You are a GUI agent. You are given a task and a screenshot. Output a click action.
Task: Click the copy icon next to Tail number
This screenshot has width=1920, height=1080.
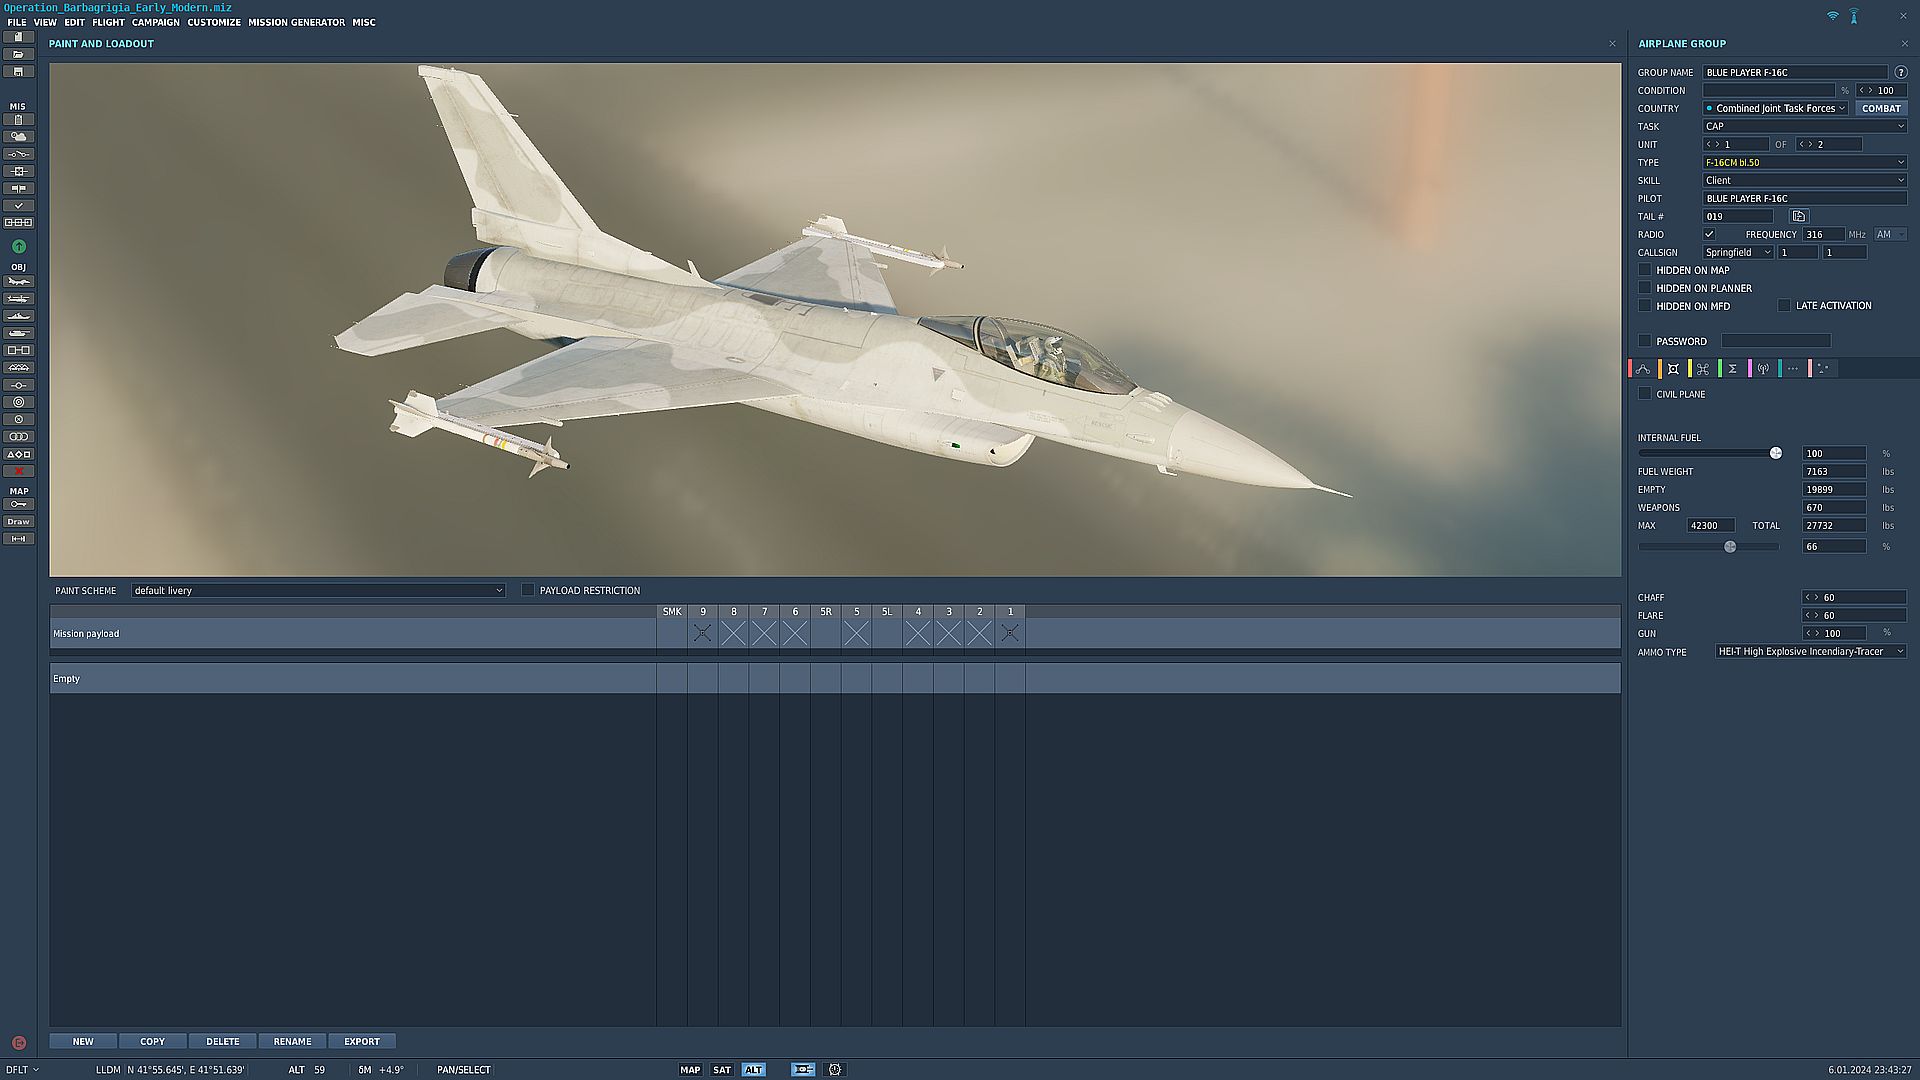click(1797, 216)
